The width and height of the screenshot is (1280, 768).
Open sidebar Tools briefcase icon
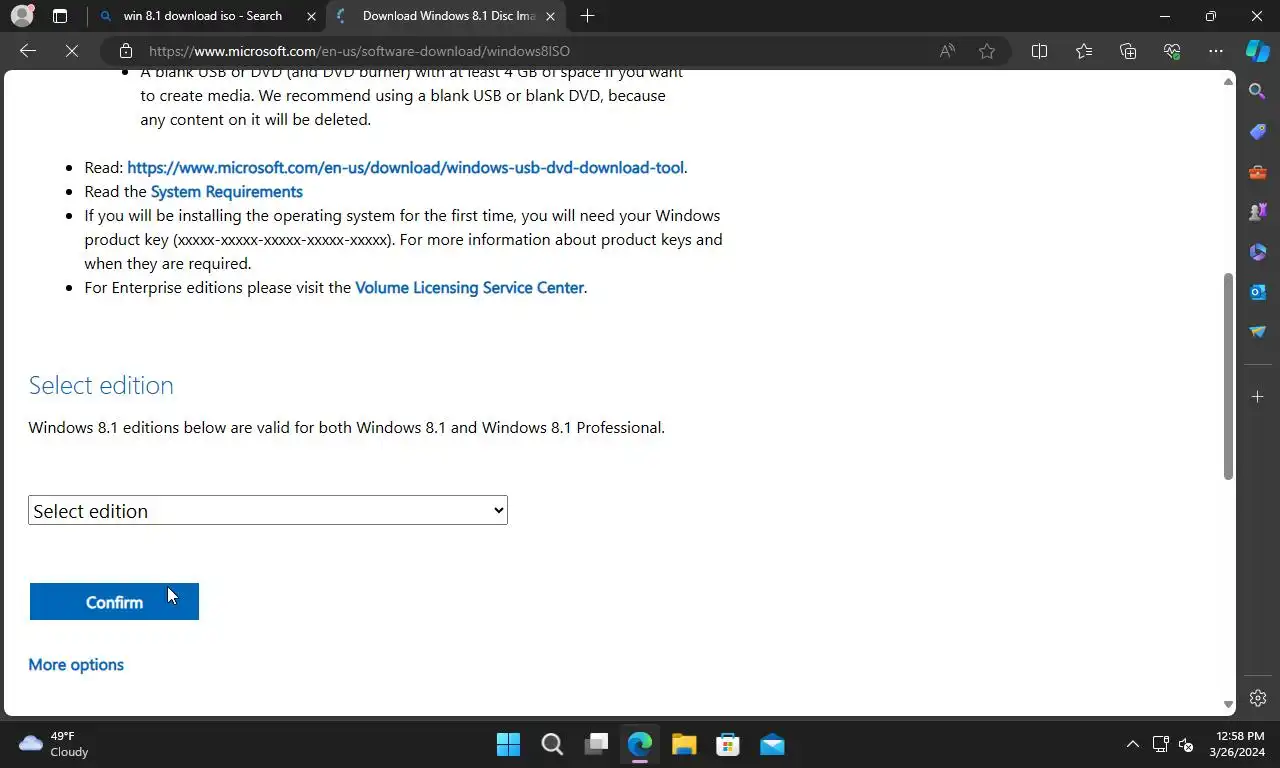(1258, 172)
